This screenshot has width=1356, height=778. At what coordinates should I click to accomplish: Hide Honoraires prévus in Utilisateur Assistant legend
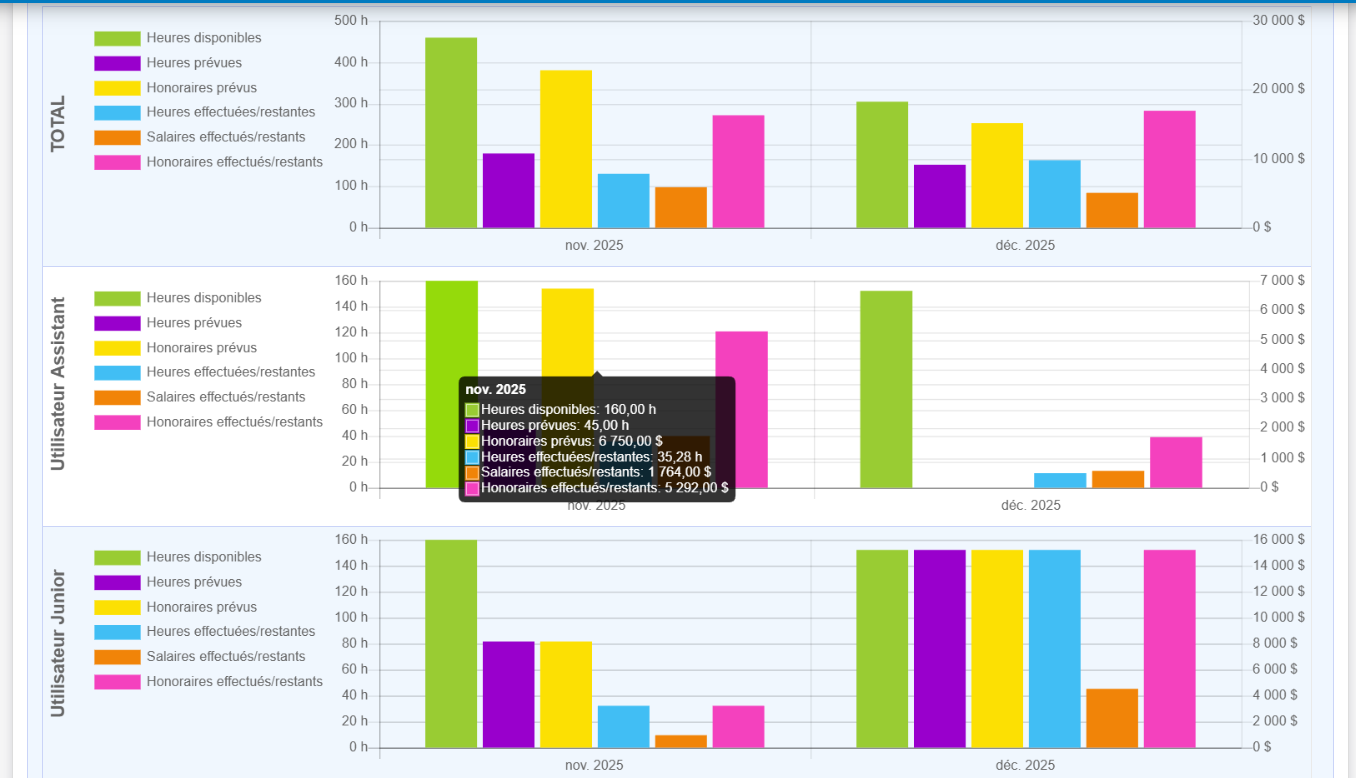click(x=201, y=348)
